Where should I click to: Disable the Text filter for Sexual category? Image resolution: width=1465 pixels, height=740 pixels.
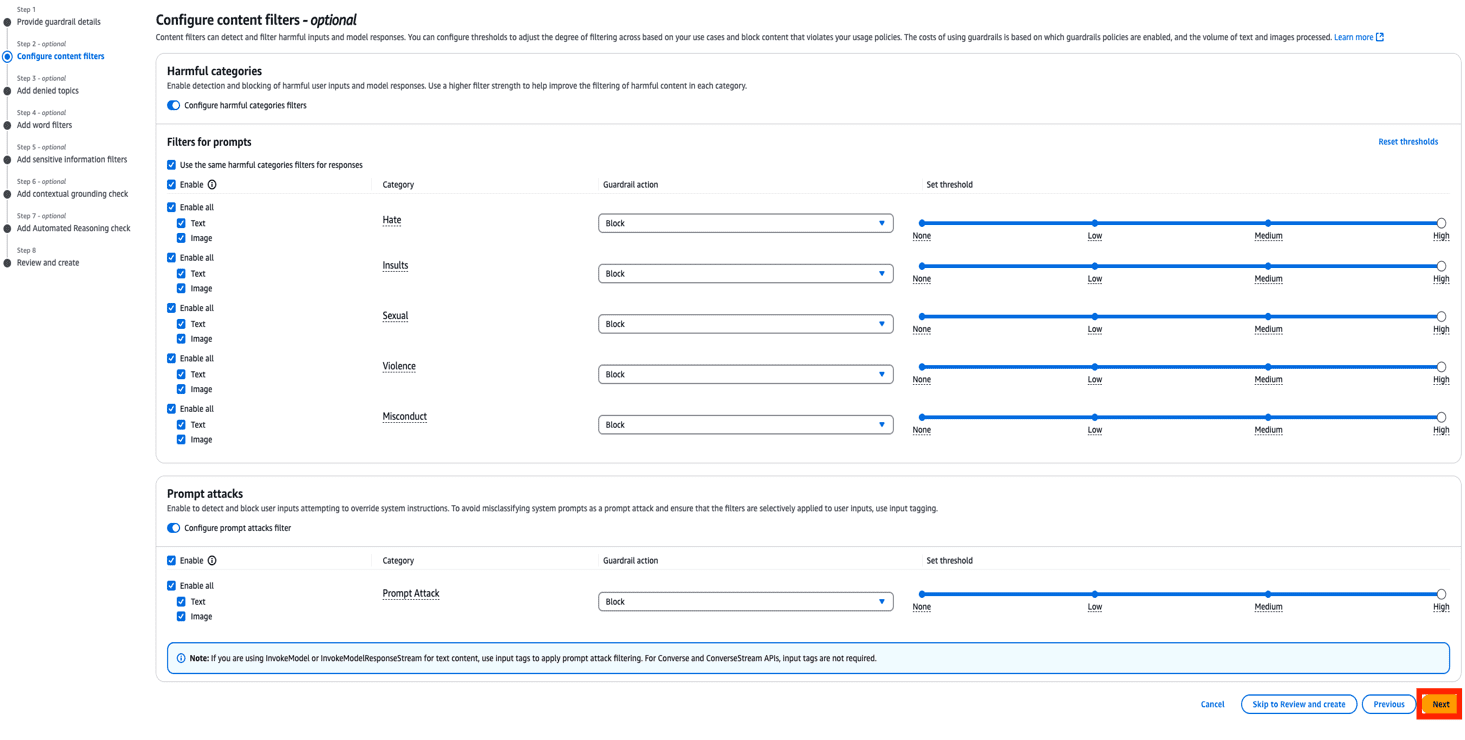(x=182, y=323)
